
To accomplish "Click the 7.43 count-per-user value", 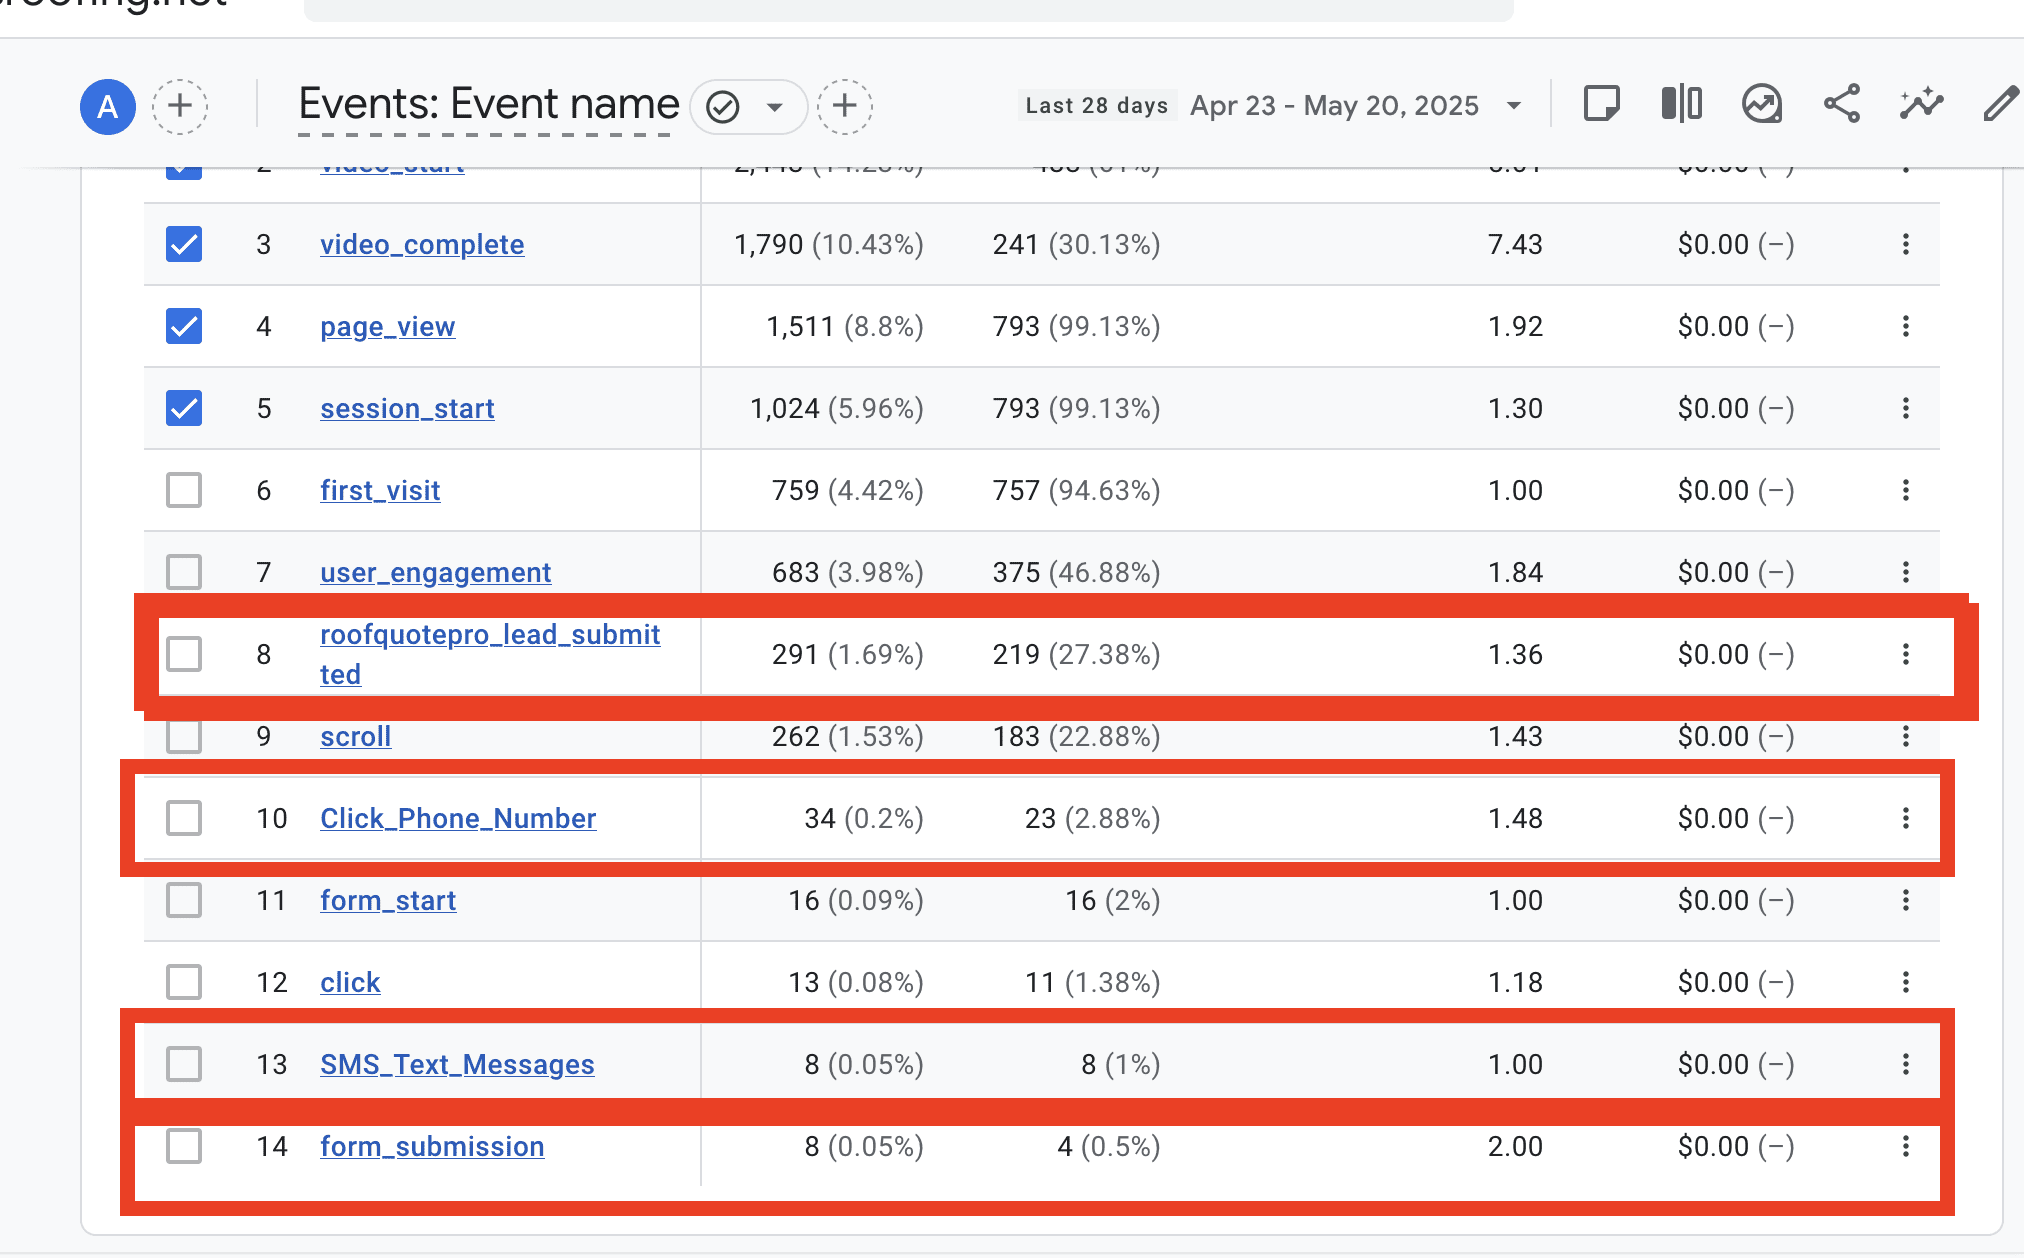I will click(1515, 245).
